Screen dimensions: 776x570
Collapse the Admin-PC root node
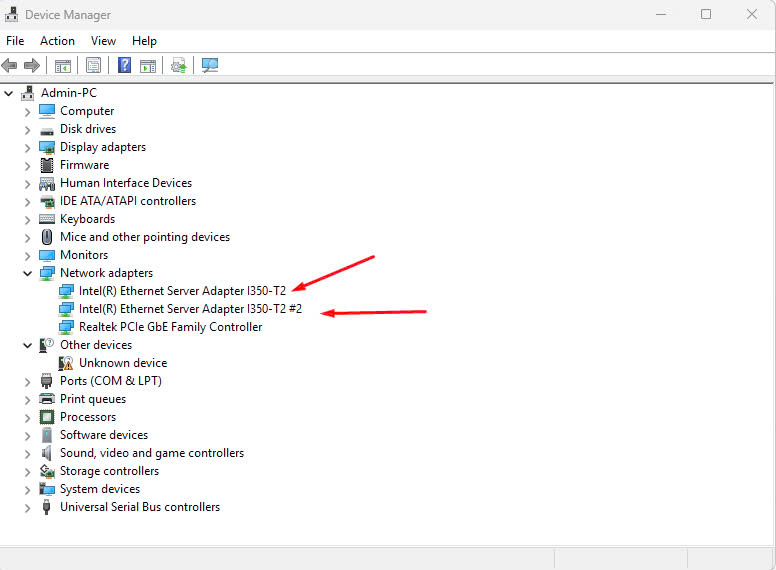pyautogui.click(x=8, y=93)
